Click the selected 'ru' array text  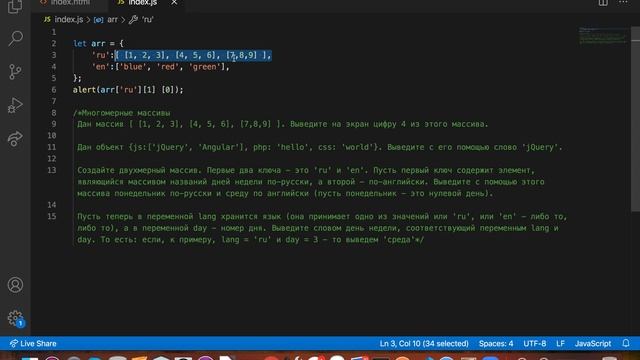tap(193, 55)
